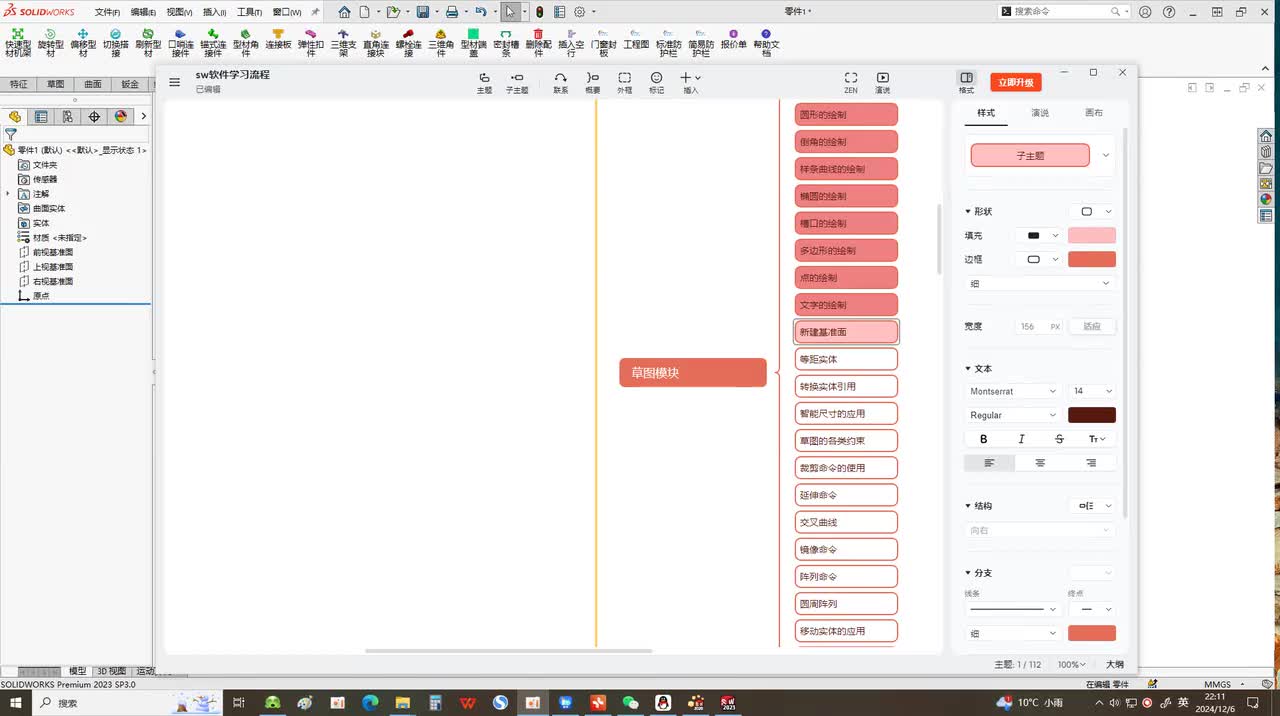
Task: Toggle strikethrough text formatting
Action: coord(1059,439)
